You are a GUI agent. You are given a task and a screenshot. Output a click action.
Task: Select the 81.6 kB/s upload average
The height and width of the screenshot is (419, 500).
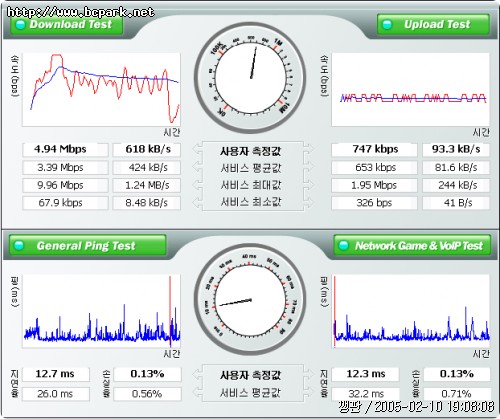(x=456, y=167)
